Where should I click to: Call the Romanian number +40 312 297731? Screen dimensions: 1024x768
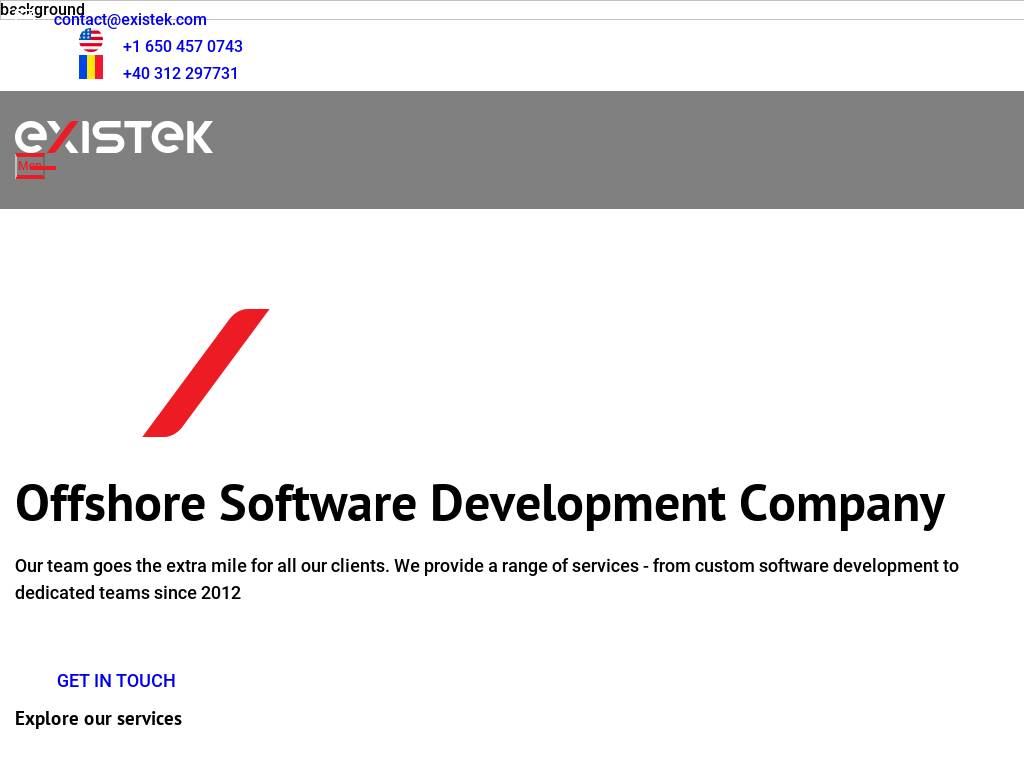point(180,74)
